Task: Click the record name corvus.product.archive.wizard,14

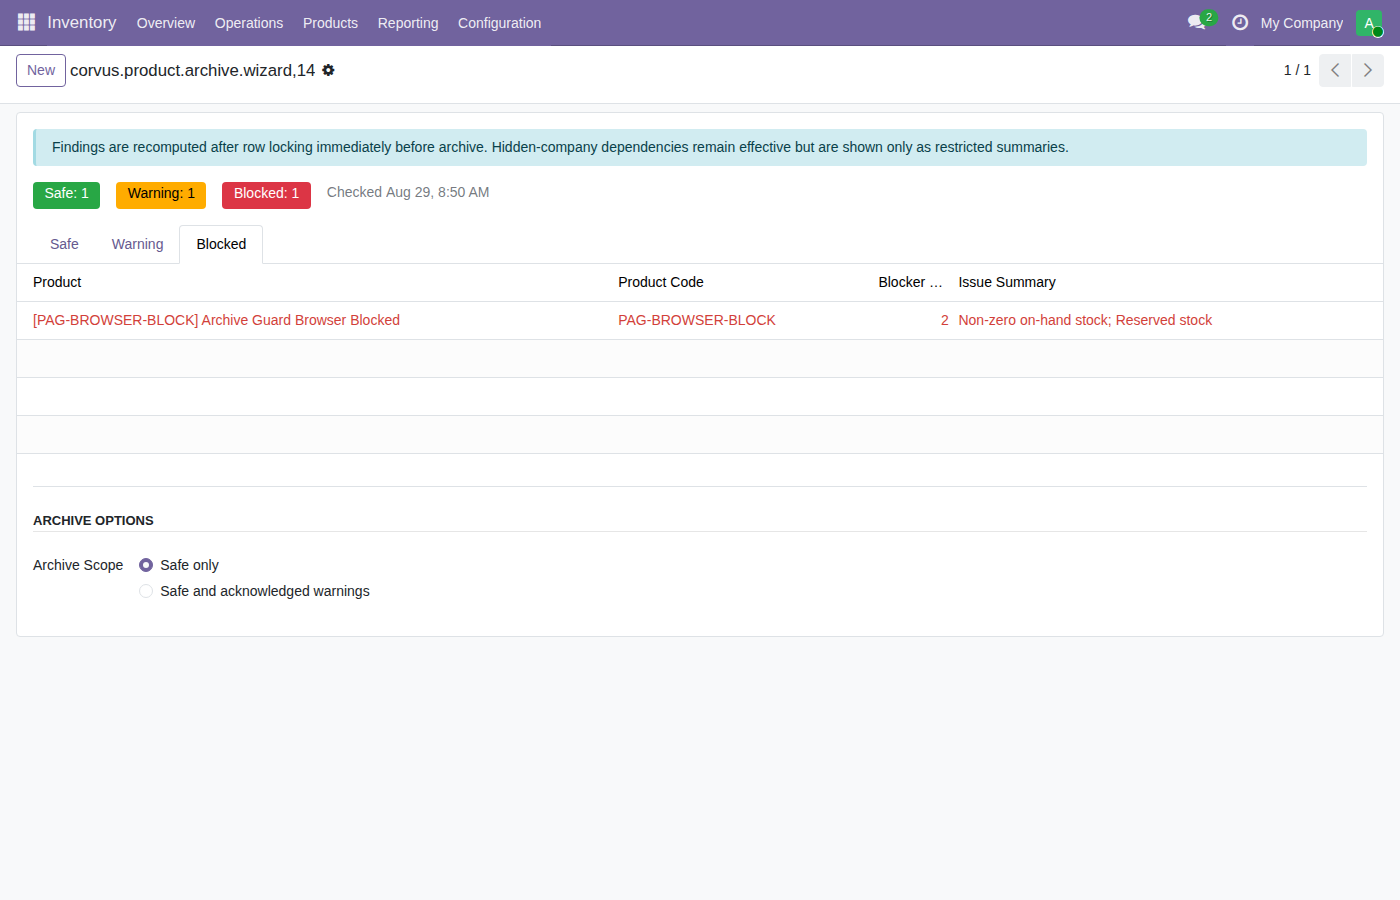Action: coord(192,70)
